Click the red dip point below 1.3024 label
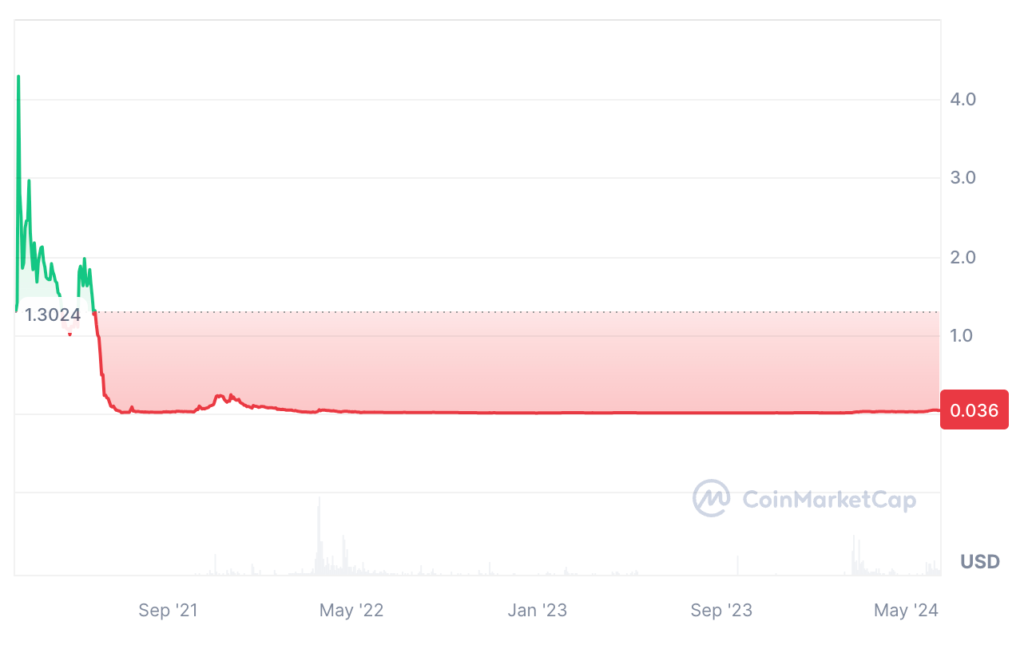The height and width of the screenshot is (645, 1024). click(69, 334)
